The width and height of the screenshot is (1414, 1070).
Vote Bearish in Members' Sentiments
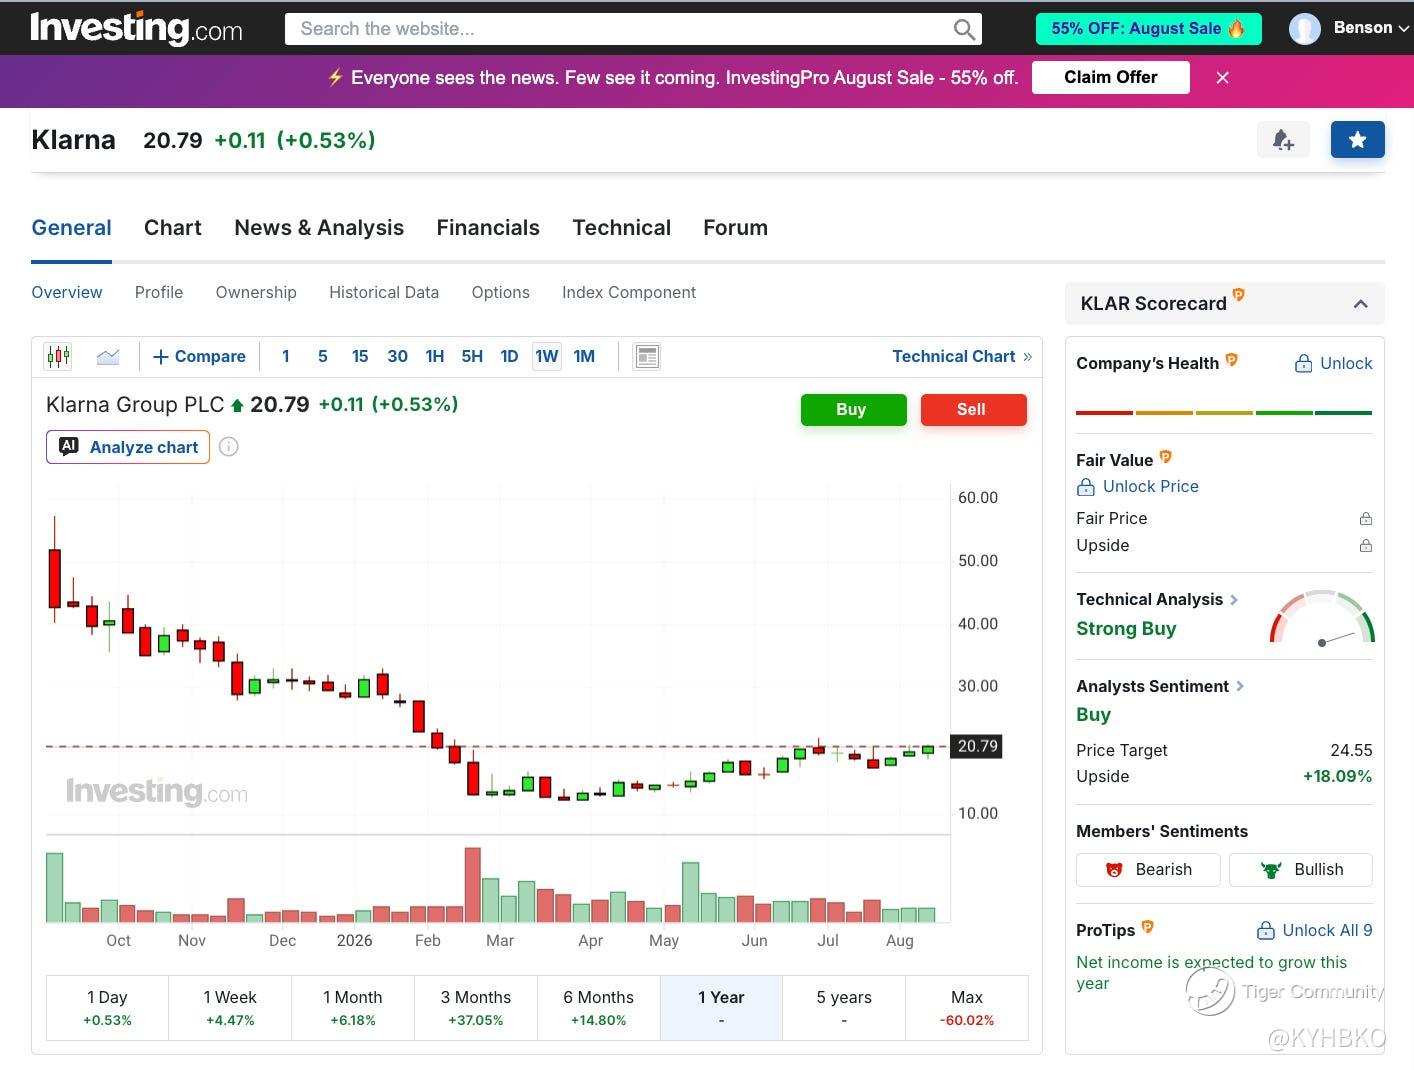pos(1148,870)
